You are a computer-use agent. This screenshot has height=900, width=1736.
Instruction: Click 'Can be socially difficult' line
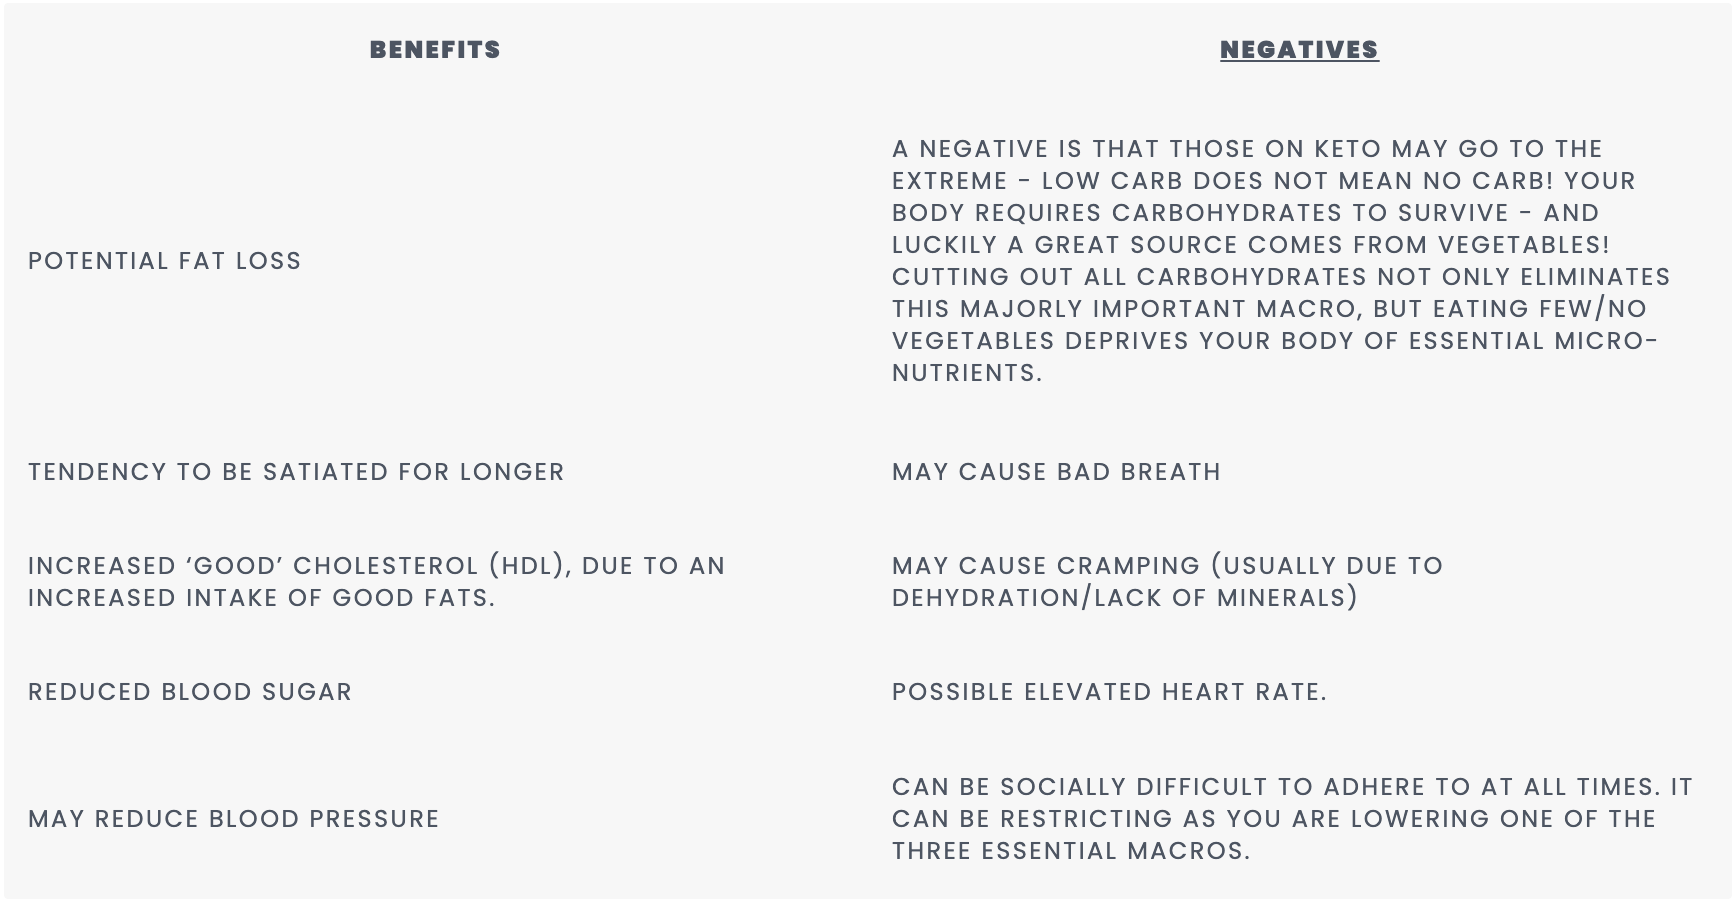(x=1292, y=787)
